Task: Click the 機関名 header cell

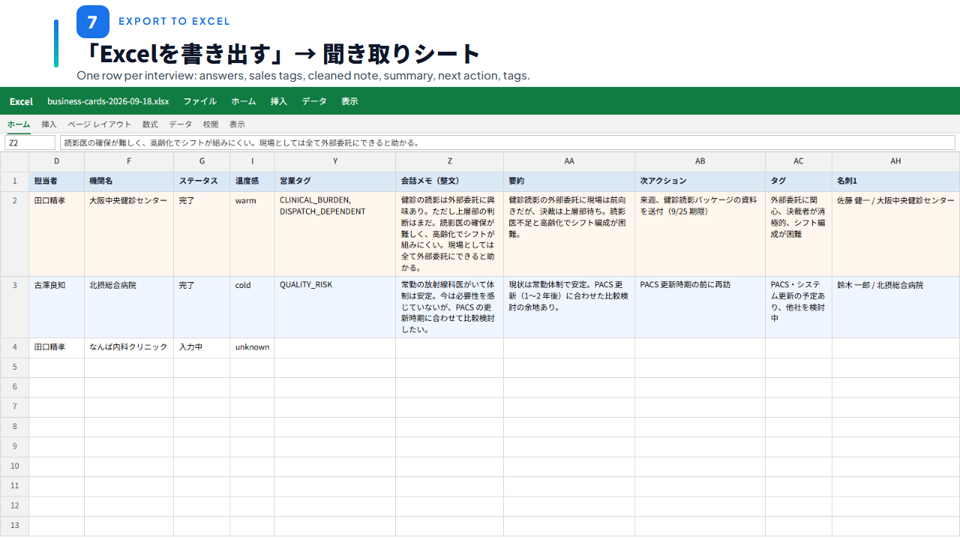Action: coord(129,181)
